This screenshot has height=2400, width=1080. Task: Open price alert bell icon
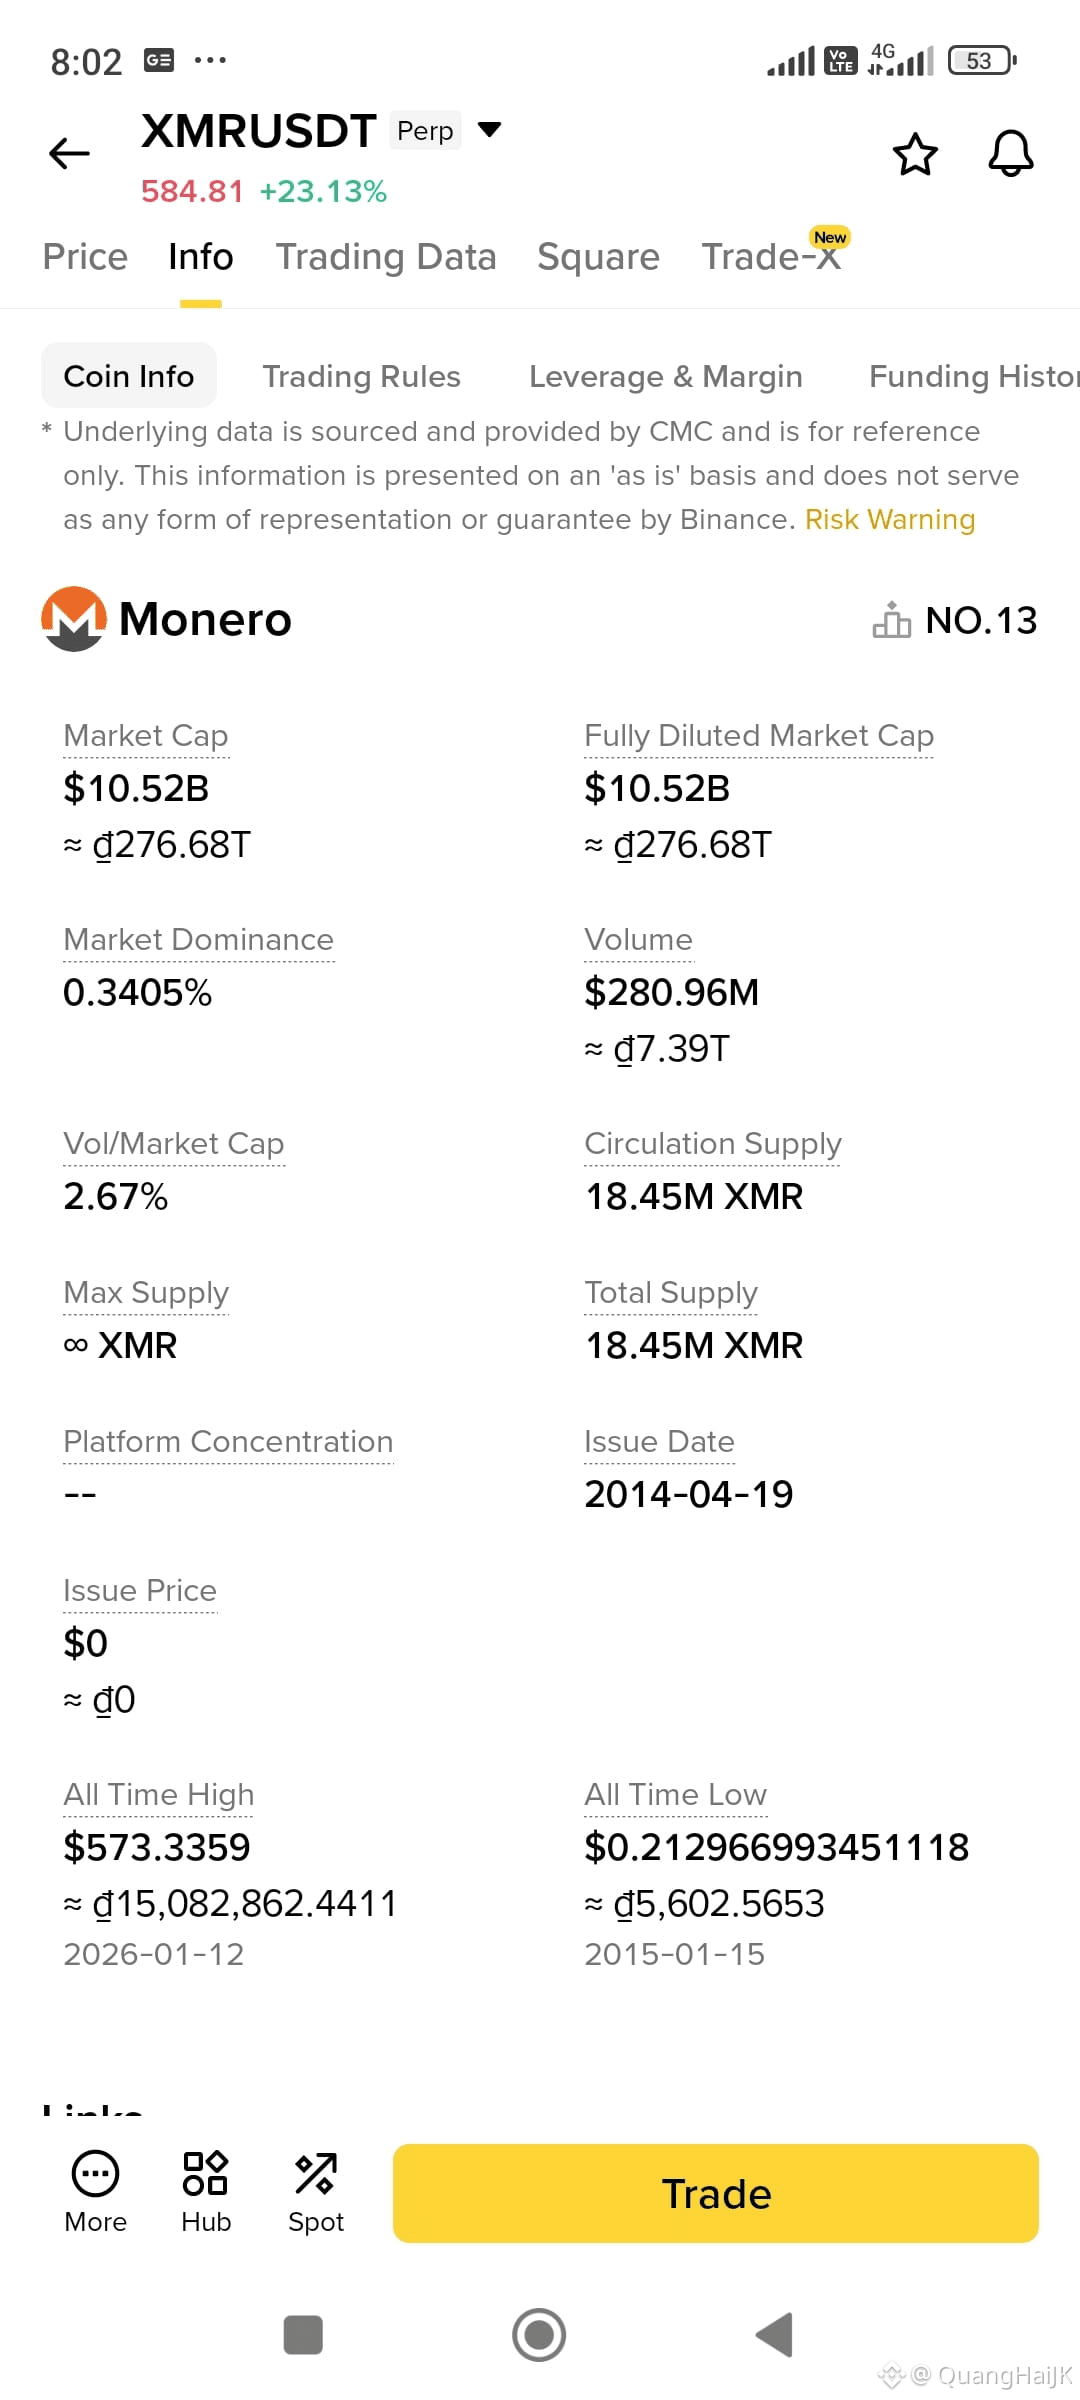pyautogui.click(x=1011, y=153)
